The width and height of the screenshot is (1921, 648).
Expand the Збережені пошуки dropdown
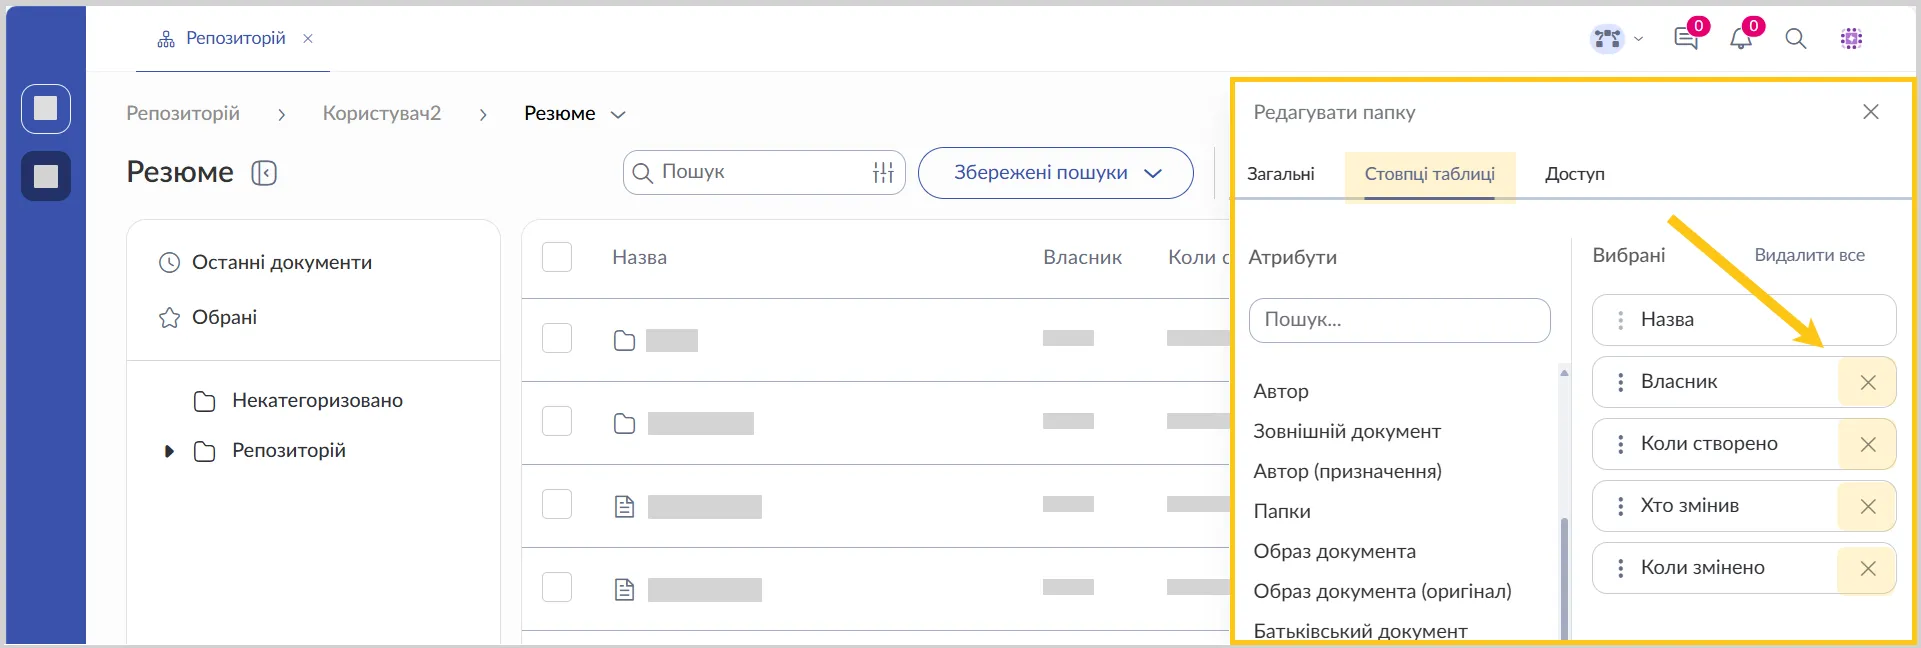(x=1055, y=173)
